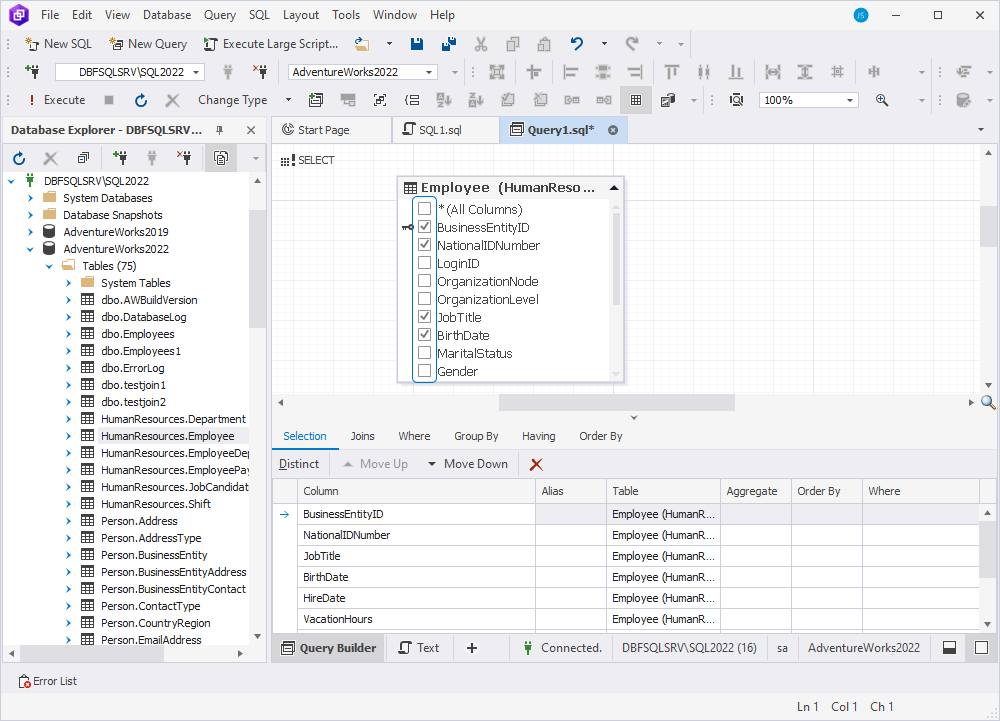
Task: Click the New SQL toolbar button
Action: click(59, 44)
